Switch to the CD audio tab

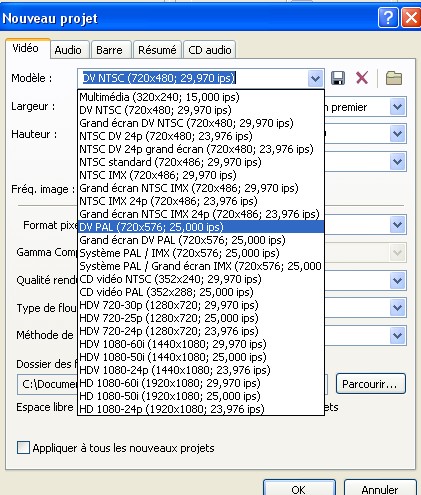(x=210, y=50)
